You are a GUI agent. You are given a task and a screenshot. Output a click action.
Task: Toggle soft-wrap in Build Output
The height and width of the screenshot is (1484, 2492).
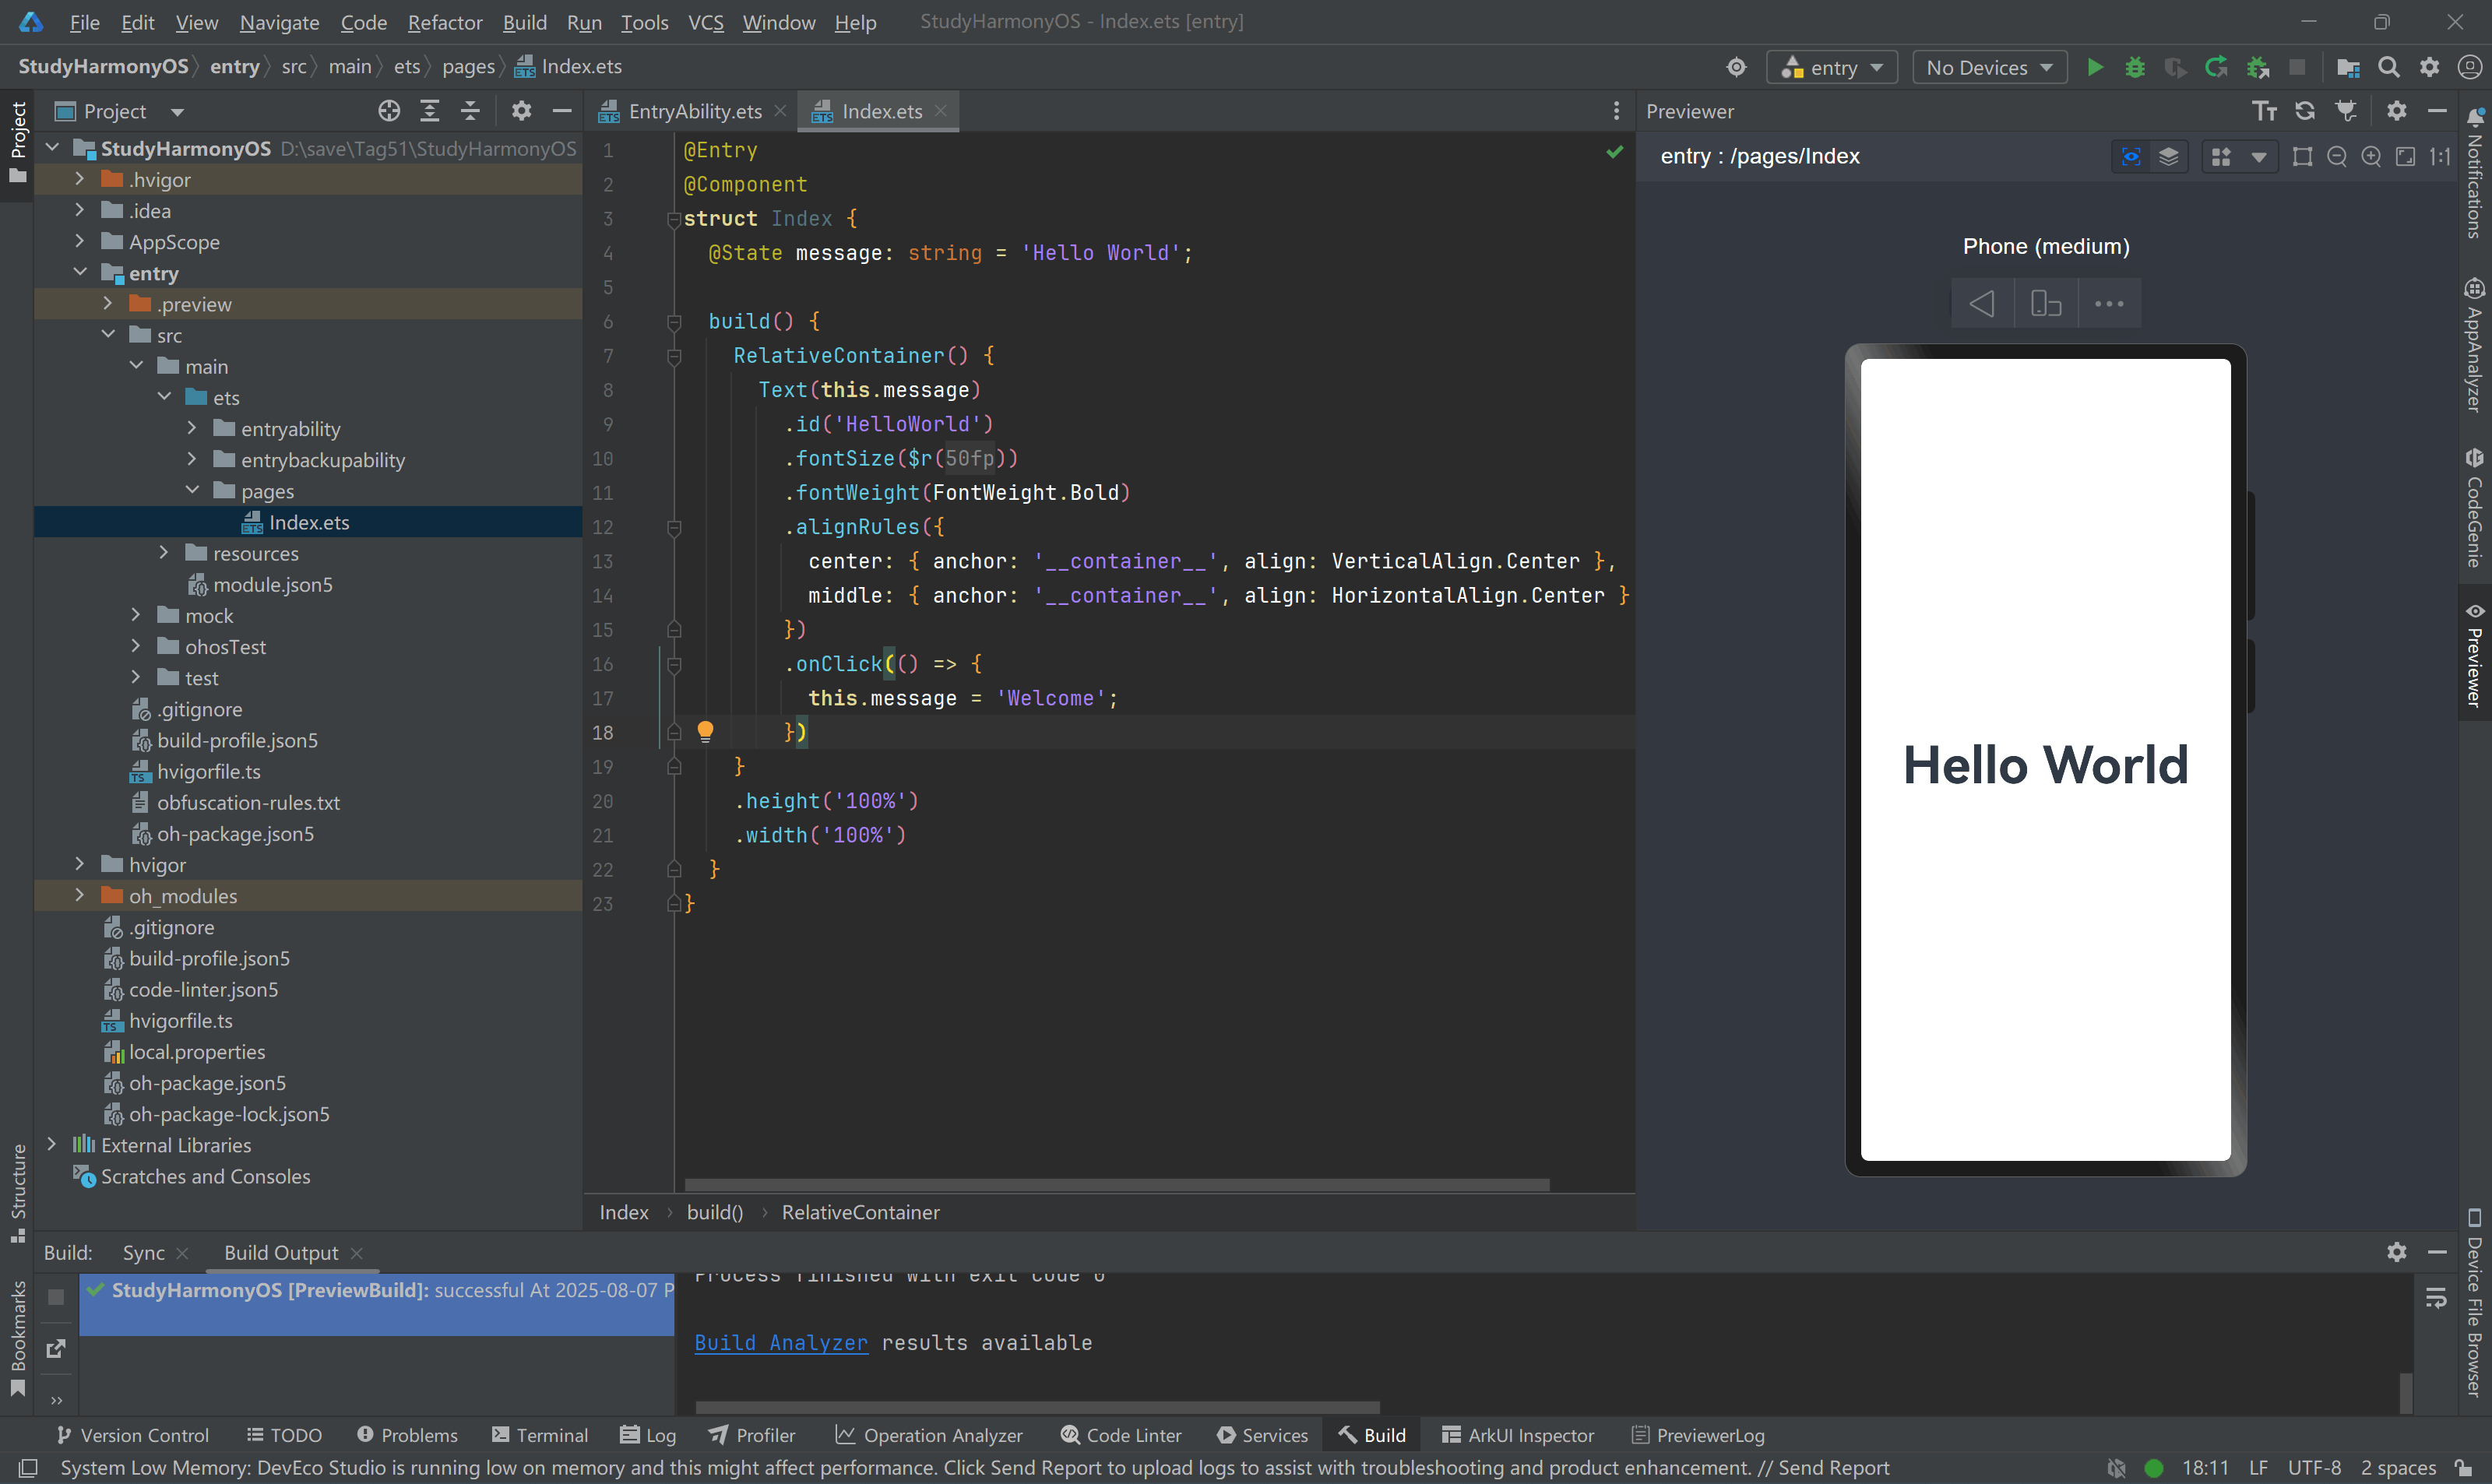[2436, 1299]
